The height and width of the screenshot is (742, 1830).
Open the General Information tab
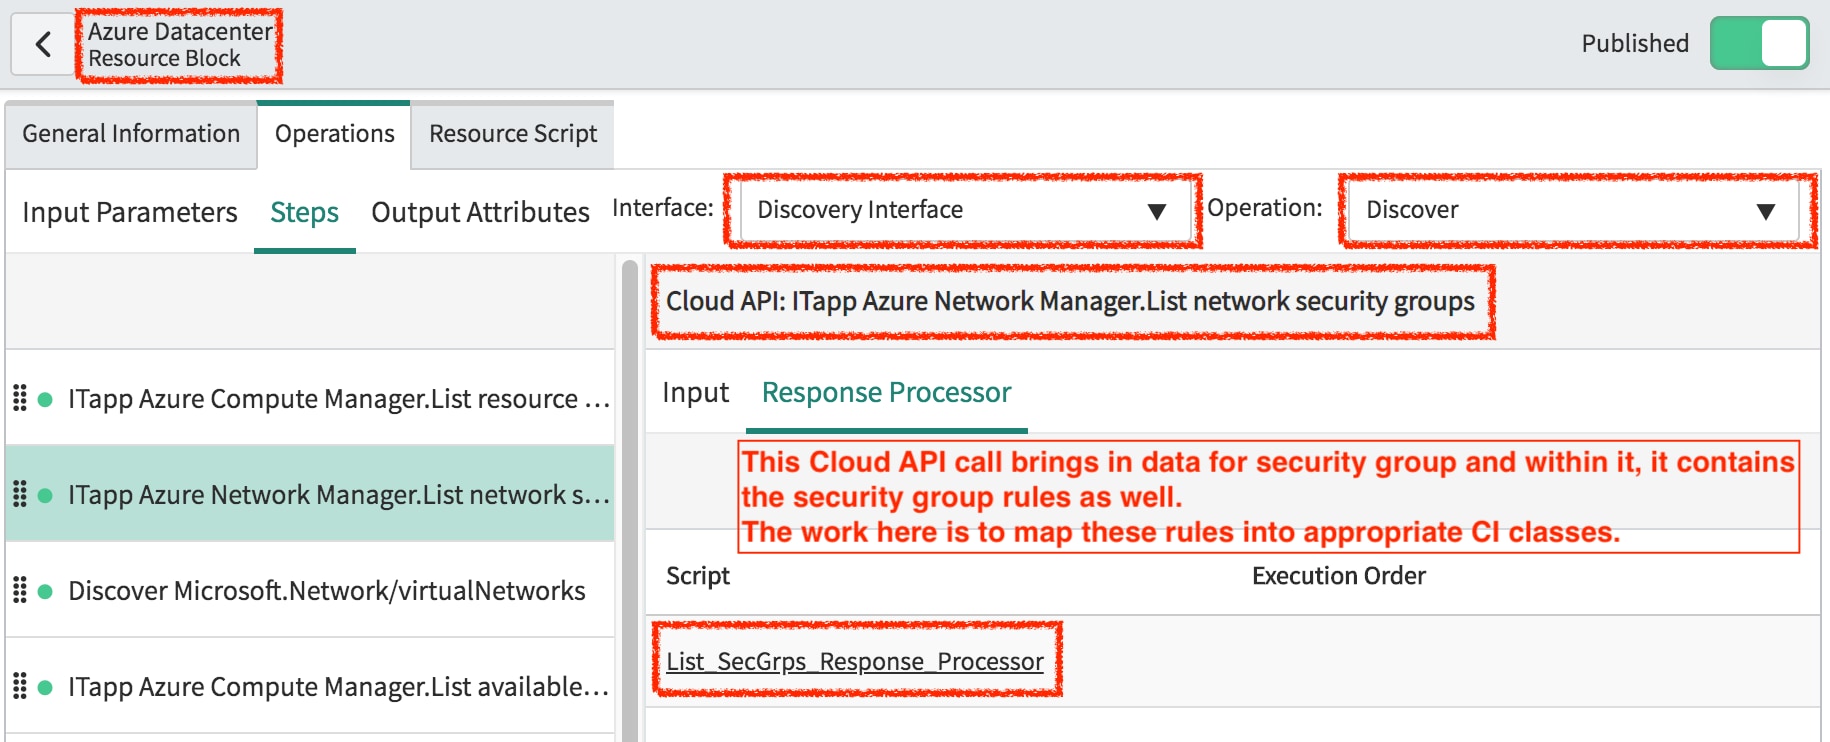point(131,134)
